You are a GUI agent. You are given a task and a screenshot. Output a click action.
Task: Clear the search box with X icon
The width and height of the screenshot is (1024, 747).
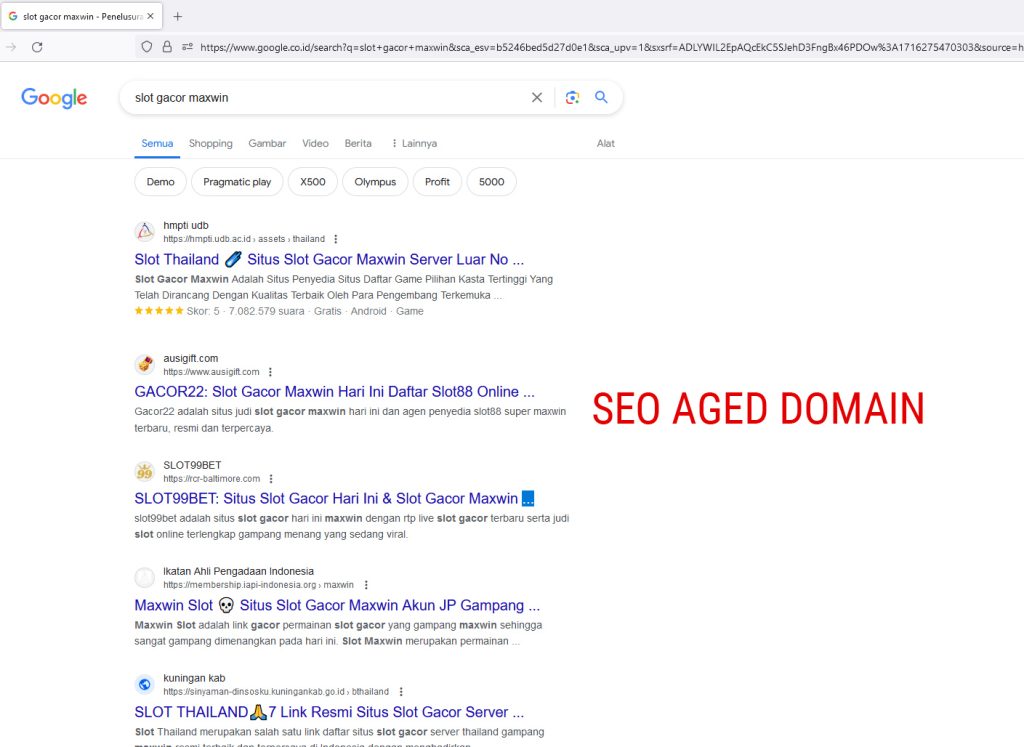(x=537, y=97)
